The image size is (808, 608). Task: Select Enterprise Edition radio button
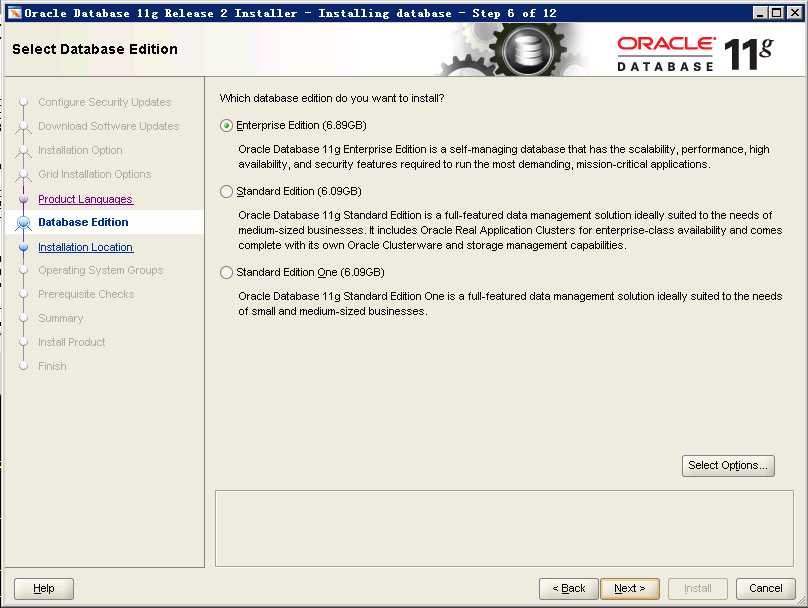(226, 126)
